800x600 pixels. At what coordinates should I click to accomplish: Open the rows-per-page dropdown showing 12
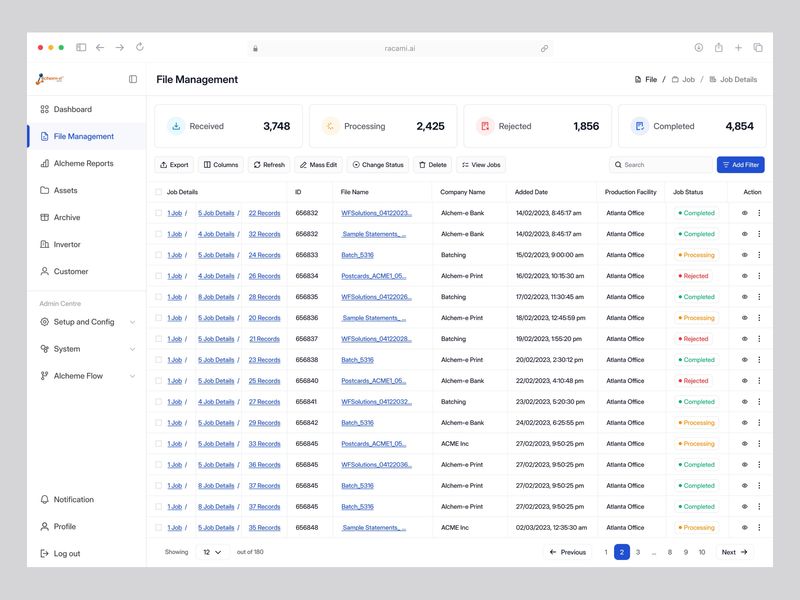click(x=209, y=551)
